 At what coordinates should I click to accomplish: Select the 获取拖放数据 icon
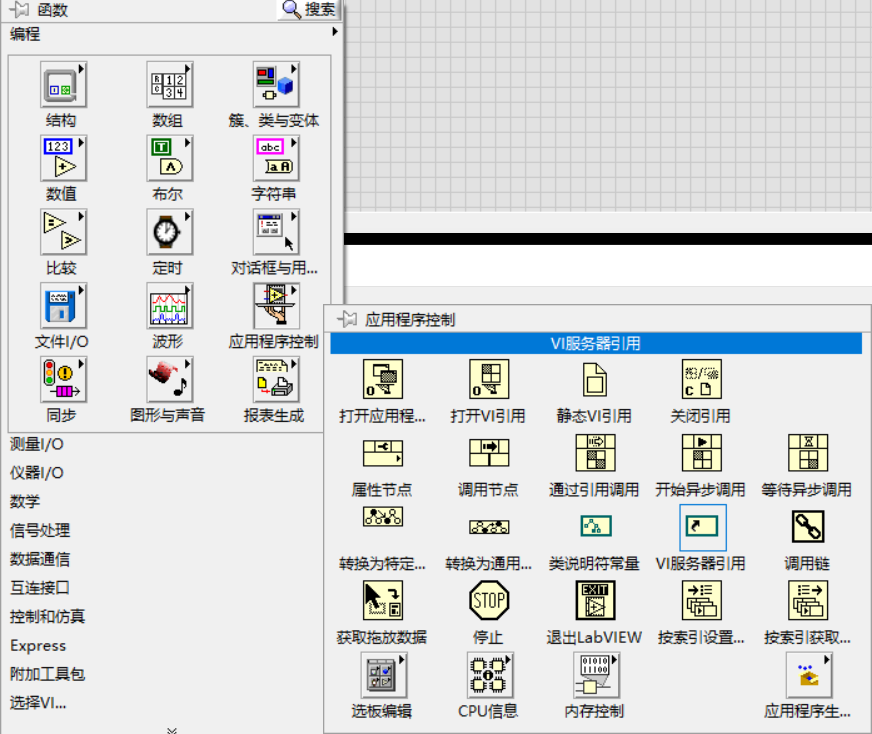[x=385, y=601]
